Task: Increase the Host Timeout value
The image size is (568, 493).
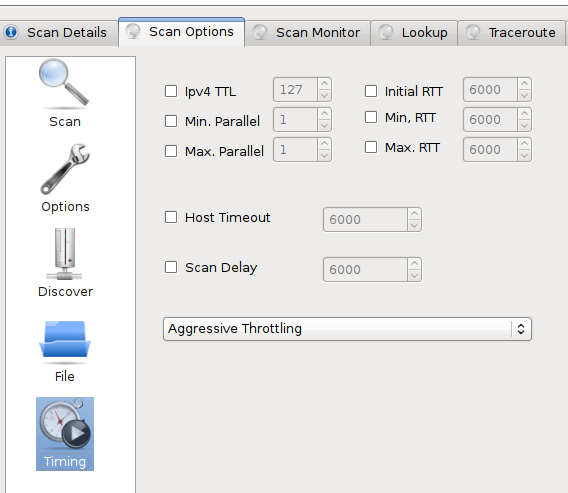Action: coord(414,214)
